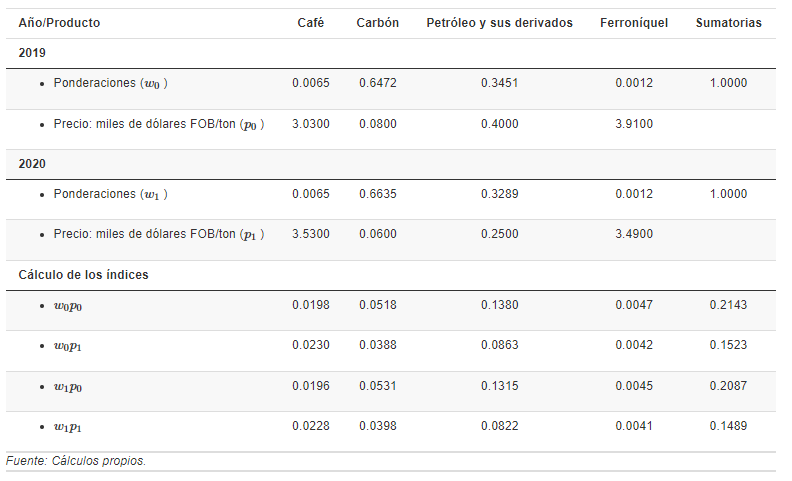This screenshot has width=792, height=481.
Task: Click the 2019 Carbón weighting value 0.6472
Action: coord(378,83)
